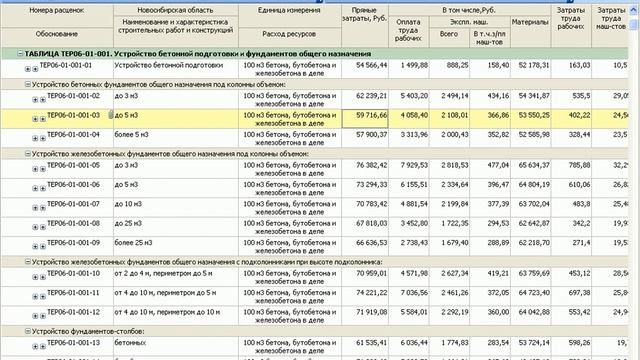Click the materials value 53 550,25
640x360 pixels.
pos(534,115)
